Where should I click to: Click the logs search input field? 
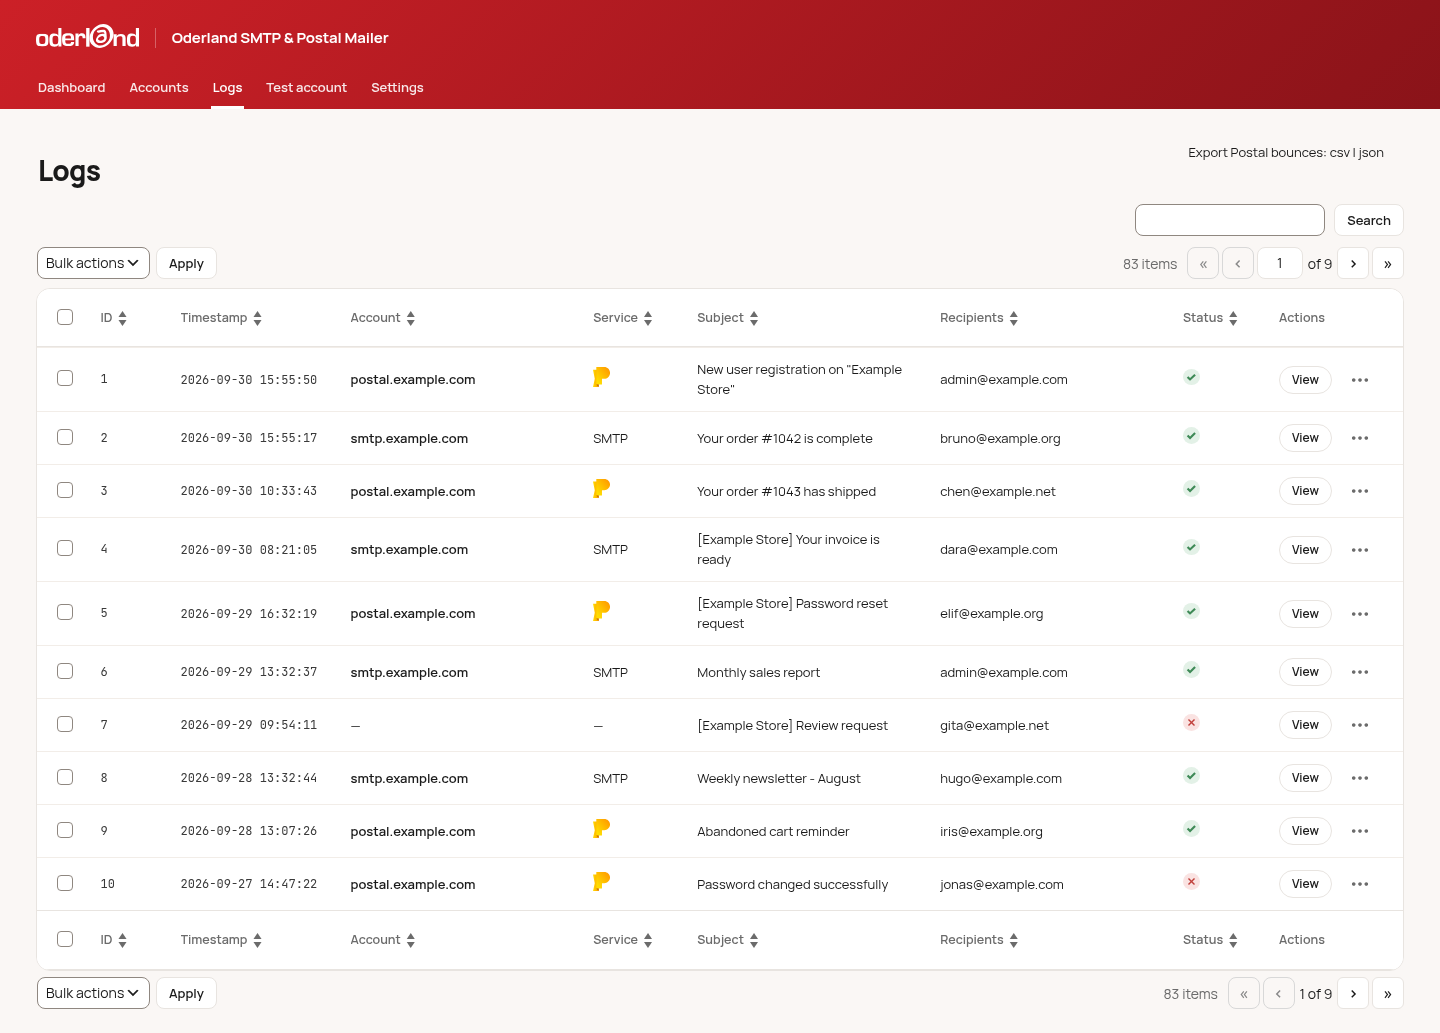coord(1230,220)
